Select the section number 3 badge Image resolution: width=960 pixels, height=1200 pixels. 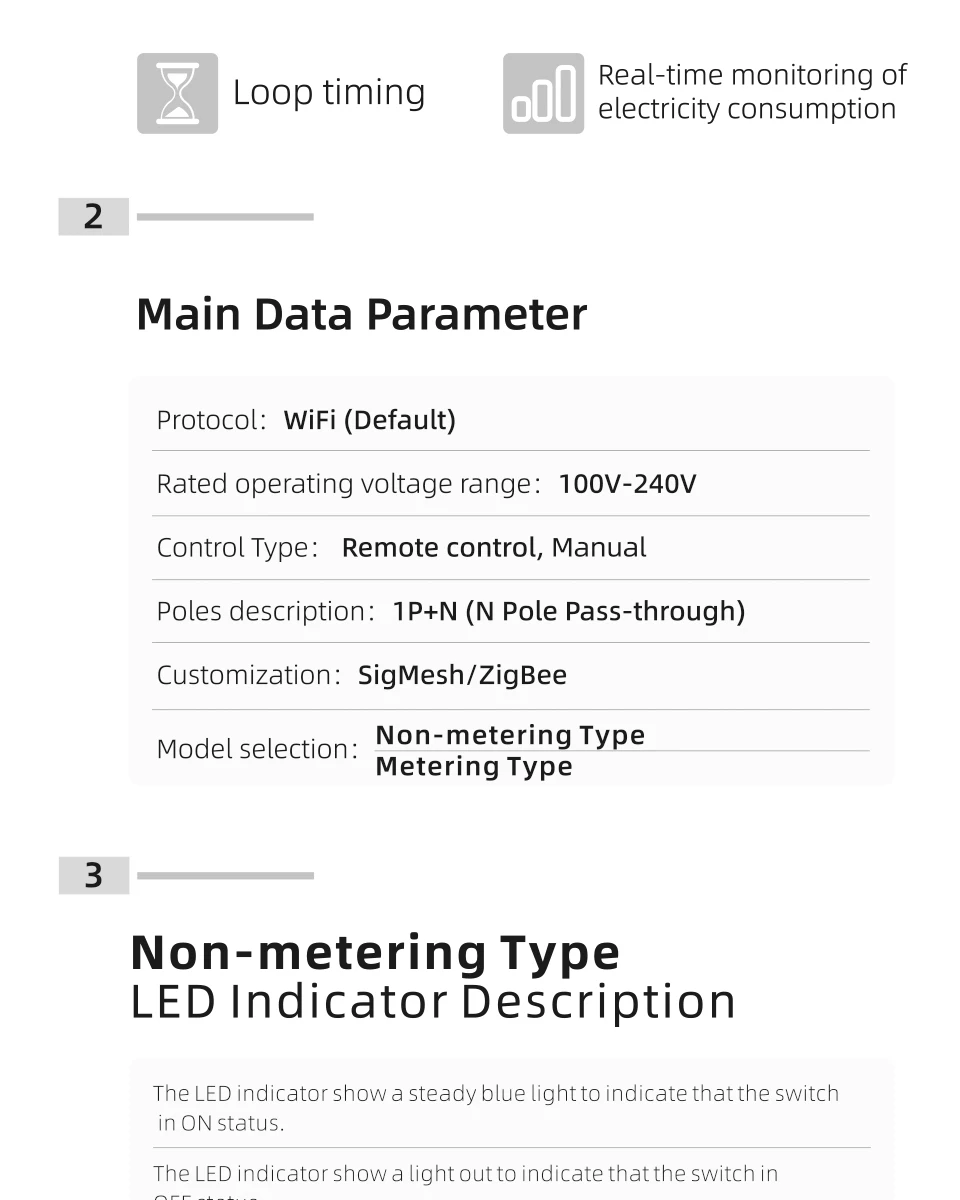pos(94,876)
